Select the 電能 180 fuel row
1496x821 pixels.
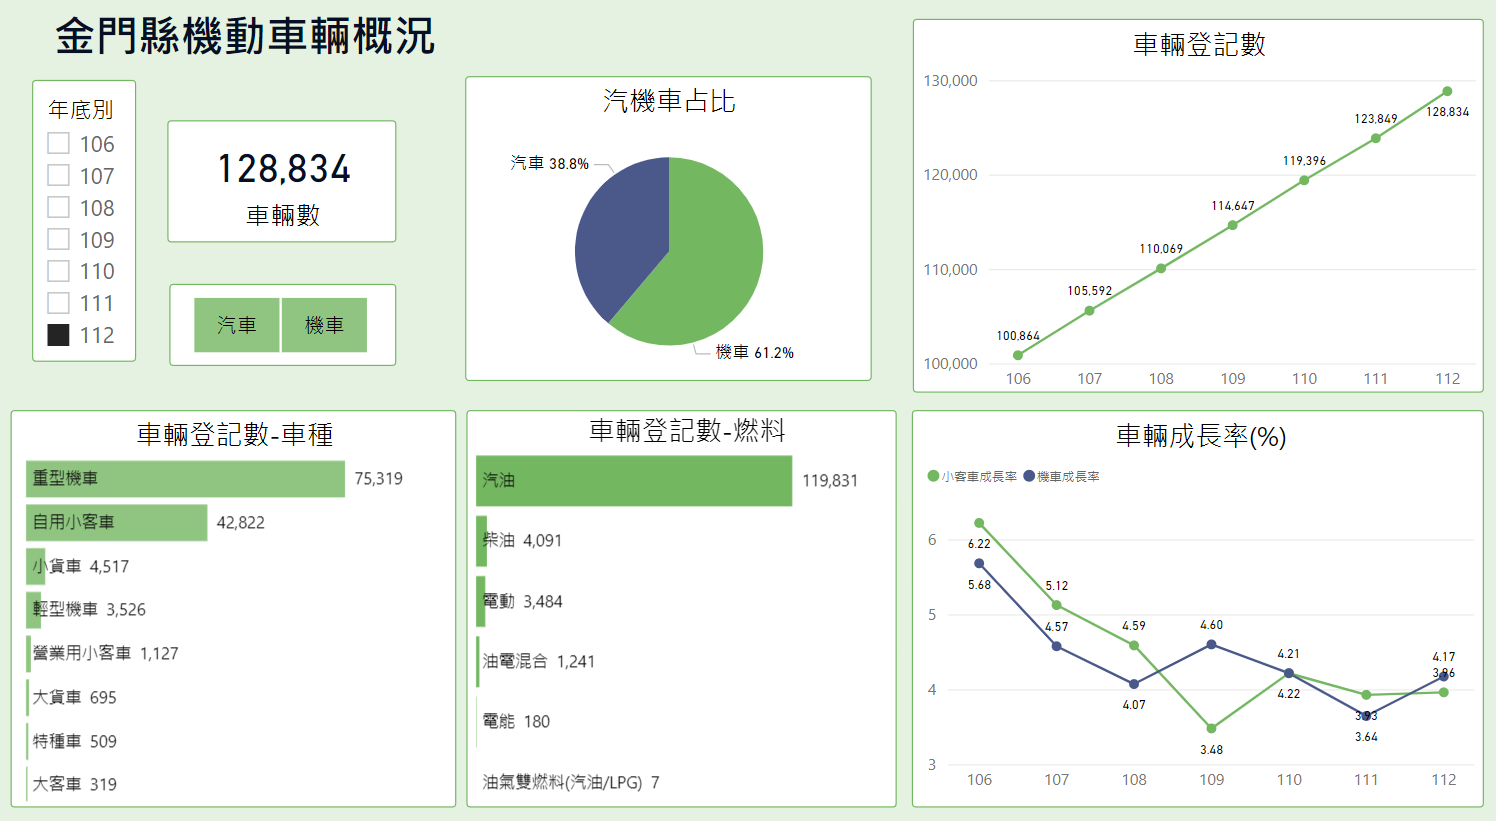click(515, 721)
